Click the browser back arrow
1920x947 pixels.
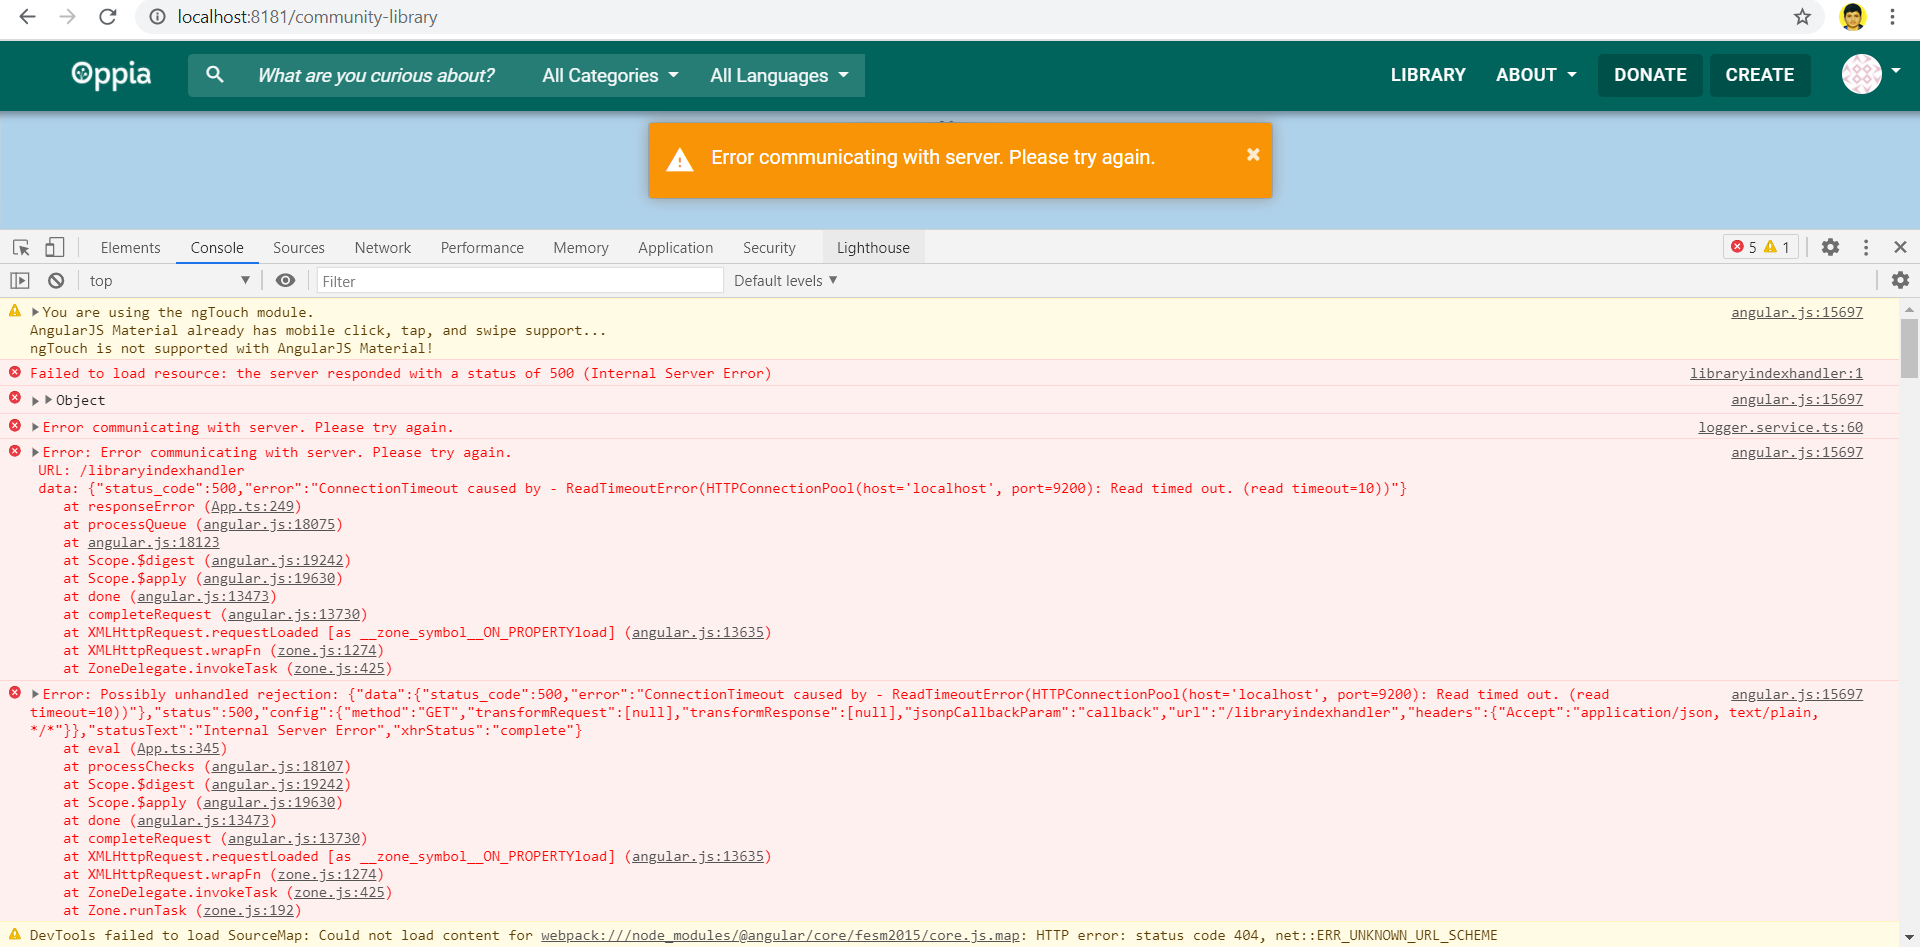point(27,17)
